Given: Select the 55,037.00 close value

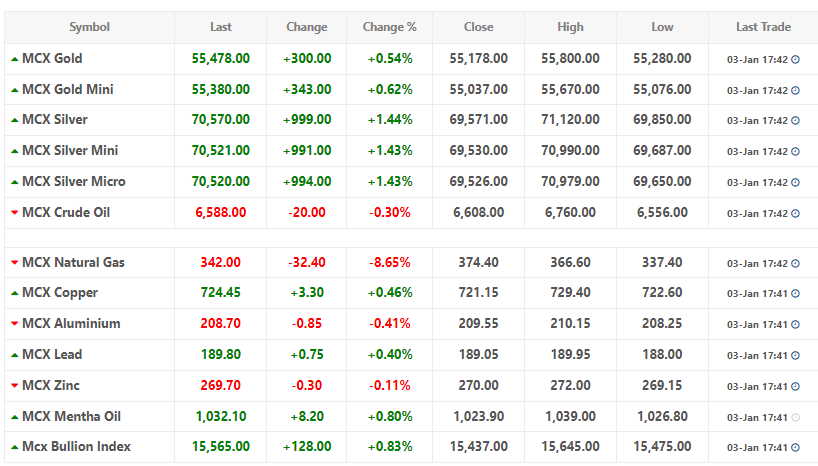Looking at the screenshot, I should click(478, 89).
